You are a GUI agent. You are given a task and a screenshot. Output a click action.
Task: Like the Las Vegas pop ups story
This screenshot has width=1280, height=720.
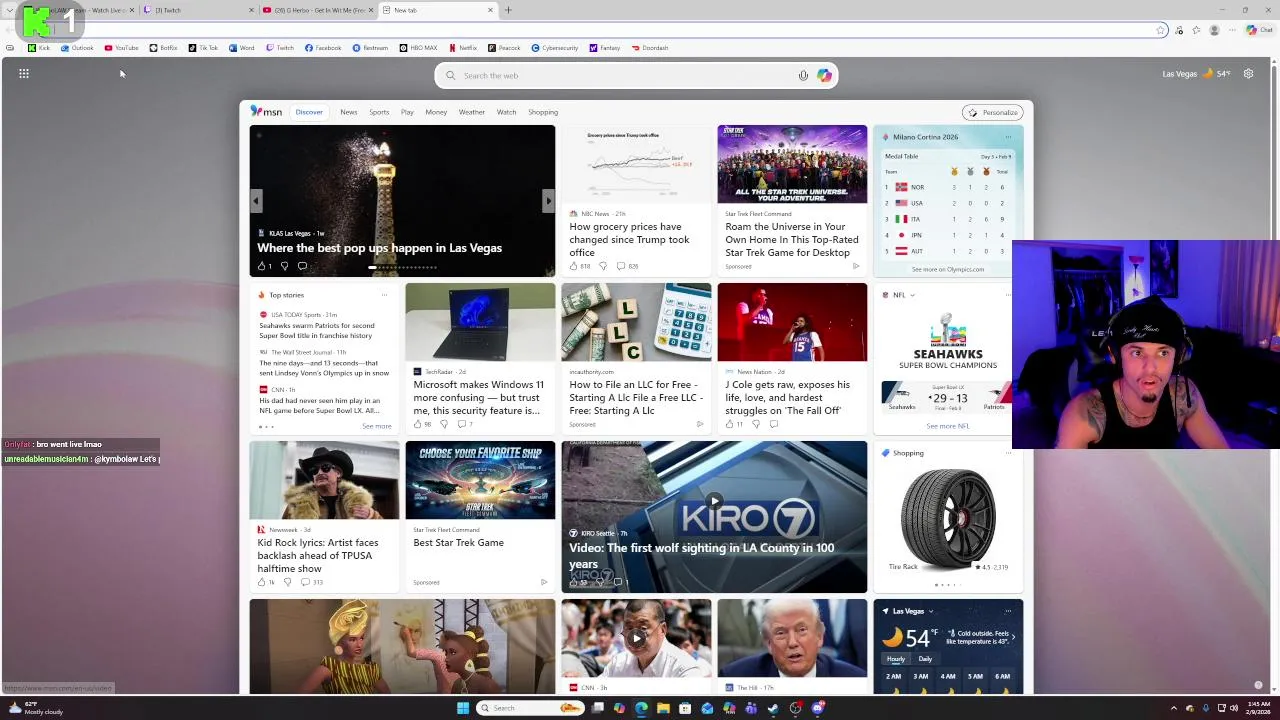[265, 266]
